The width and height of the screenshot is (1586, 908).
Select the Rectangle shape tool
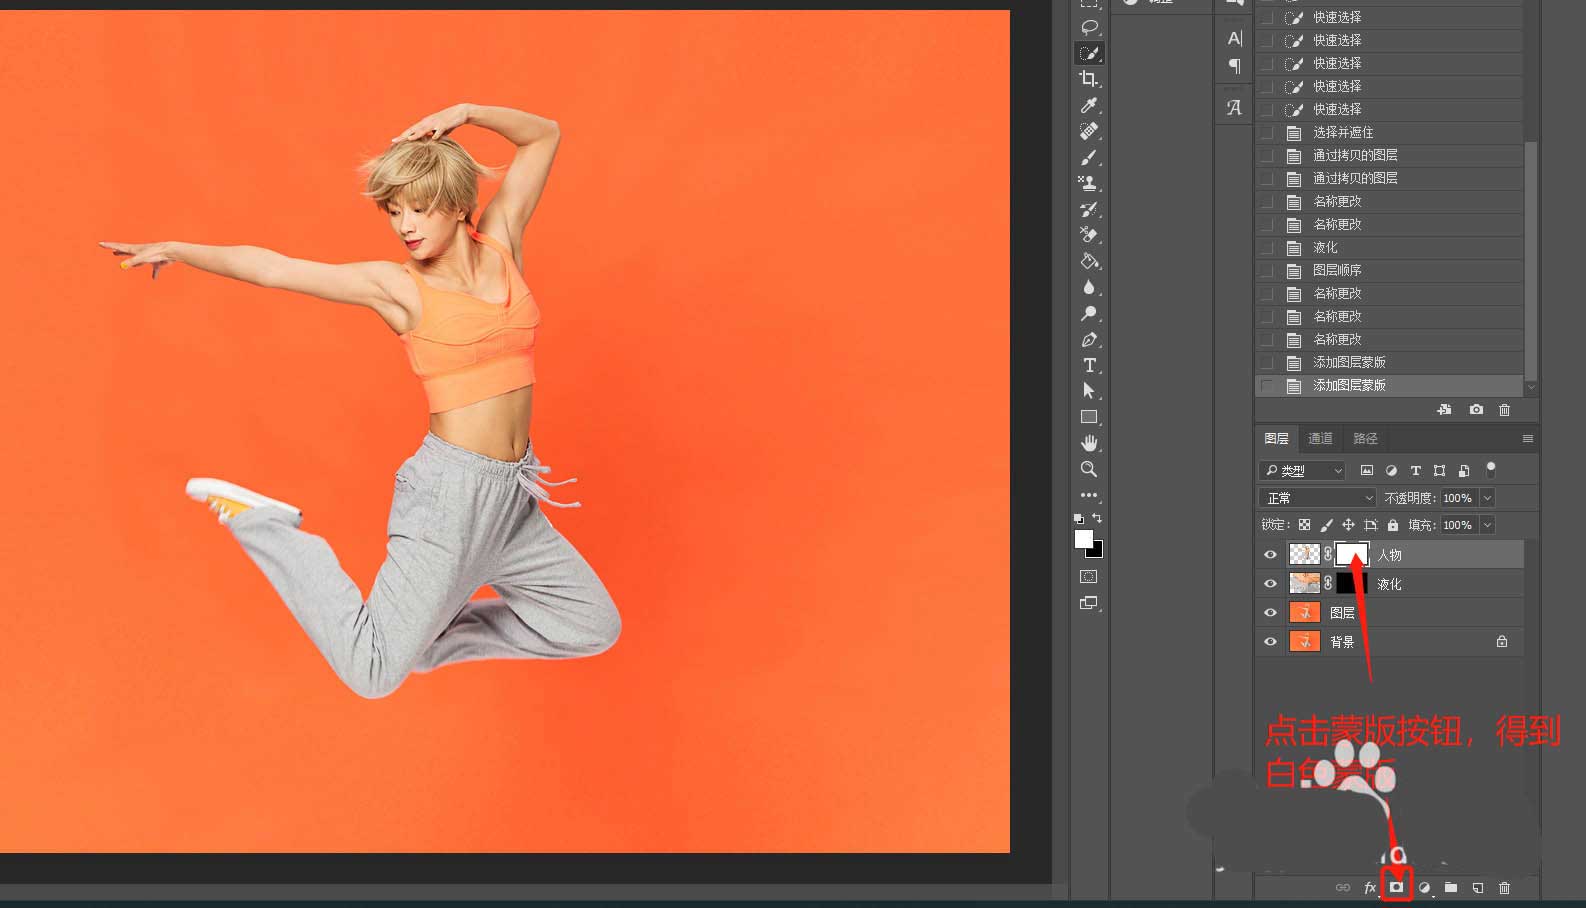pyautogui.click(x=1089, y=417)
